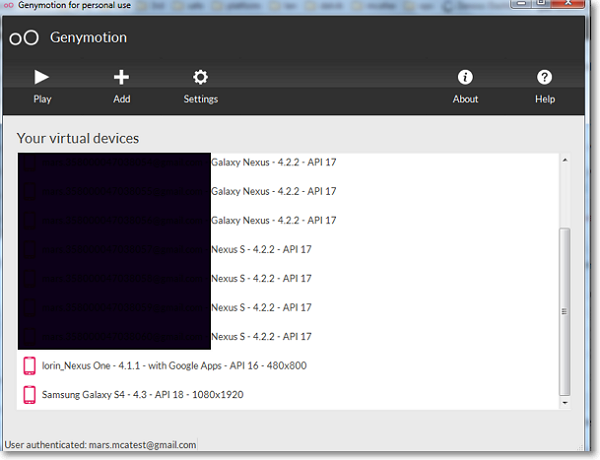Select last Nexus S 4.2.2 API 17 row

click(x=289, y=337)
